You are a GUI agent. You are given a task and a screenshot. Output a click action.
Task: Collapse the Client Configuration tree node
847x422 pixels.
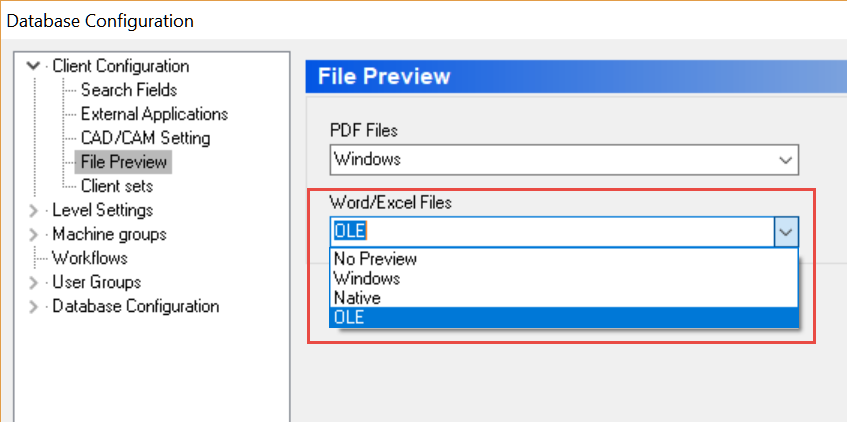coord(33,66)
